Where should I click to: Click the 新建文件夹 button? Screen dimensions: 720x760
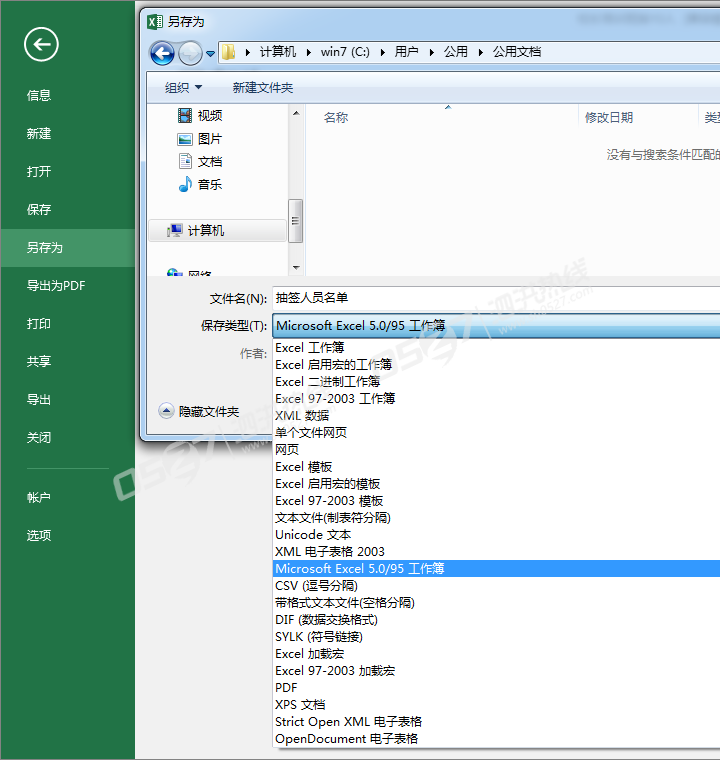click(x=262, y=88)
